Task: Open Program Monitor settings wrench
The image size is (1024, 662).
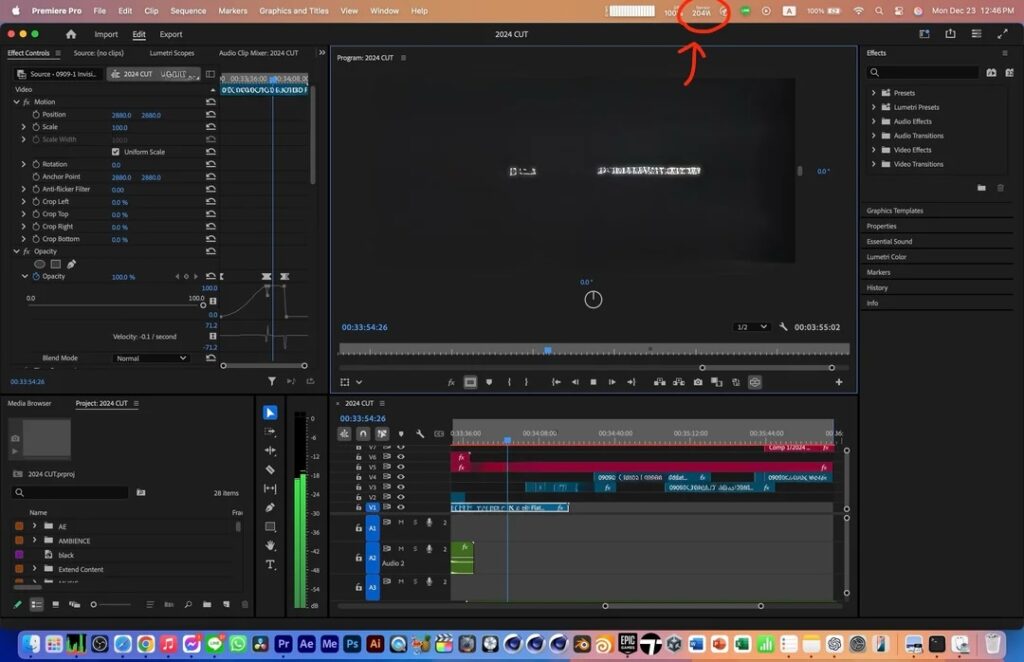Action: [x=783, y=326]
